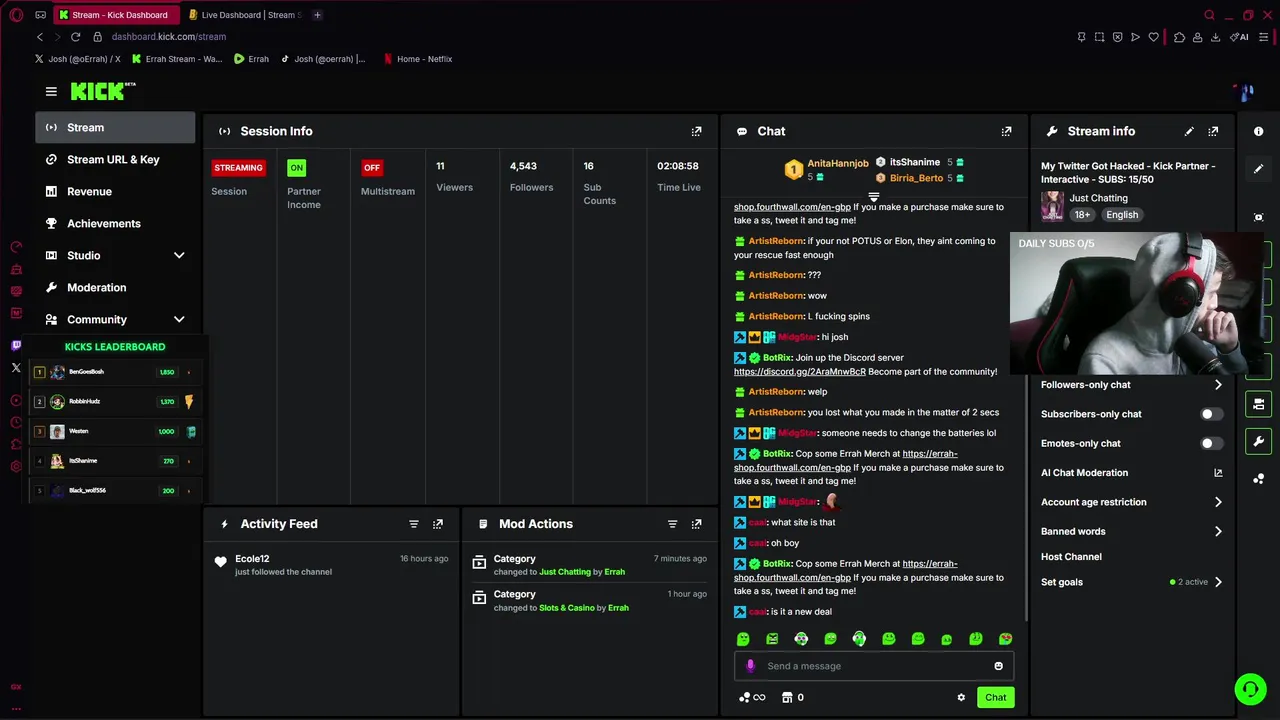Click RobbinHodz in Kicks Leaderboard
Screen dimensions: 1280x720
(x=84, y=402)
